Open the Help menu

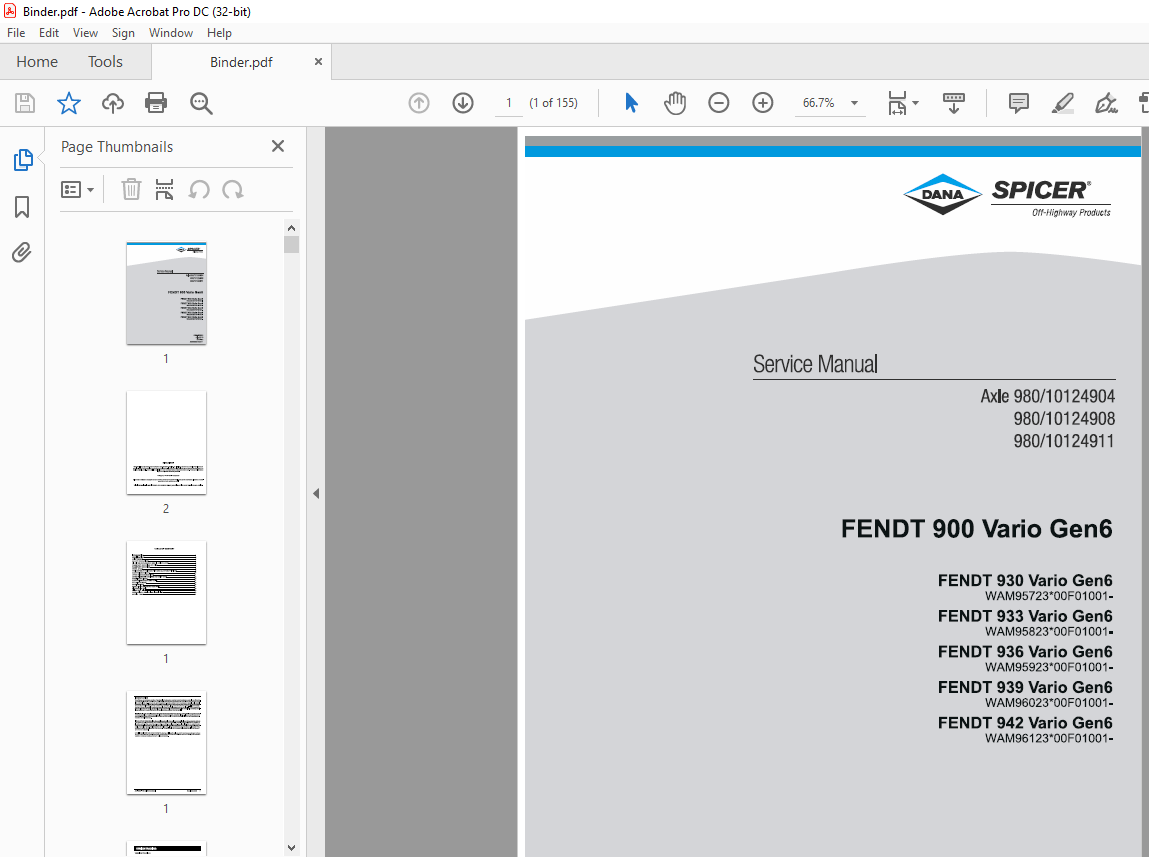click(219, 33)
